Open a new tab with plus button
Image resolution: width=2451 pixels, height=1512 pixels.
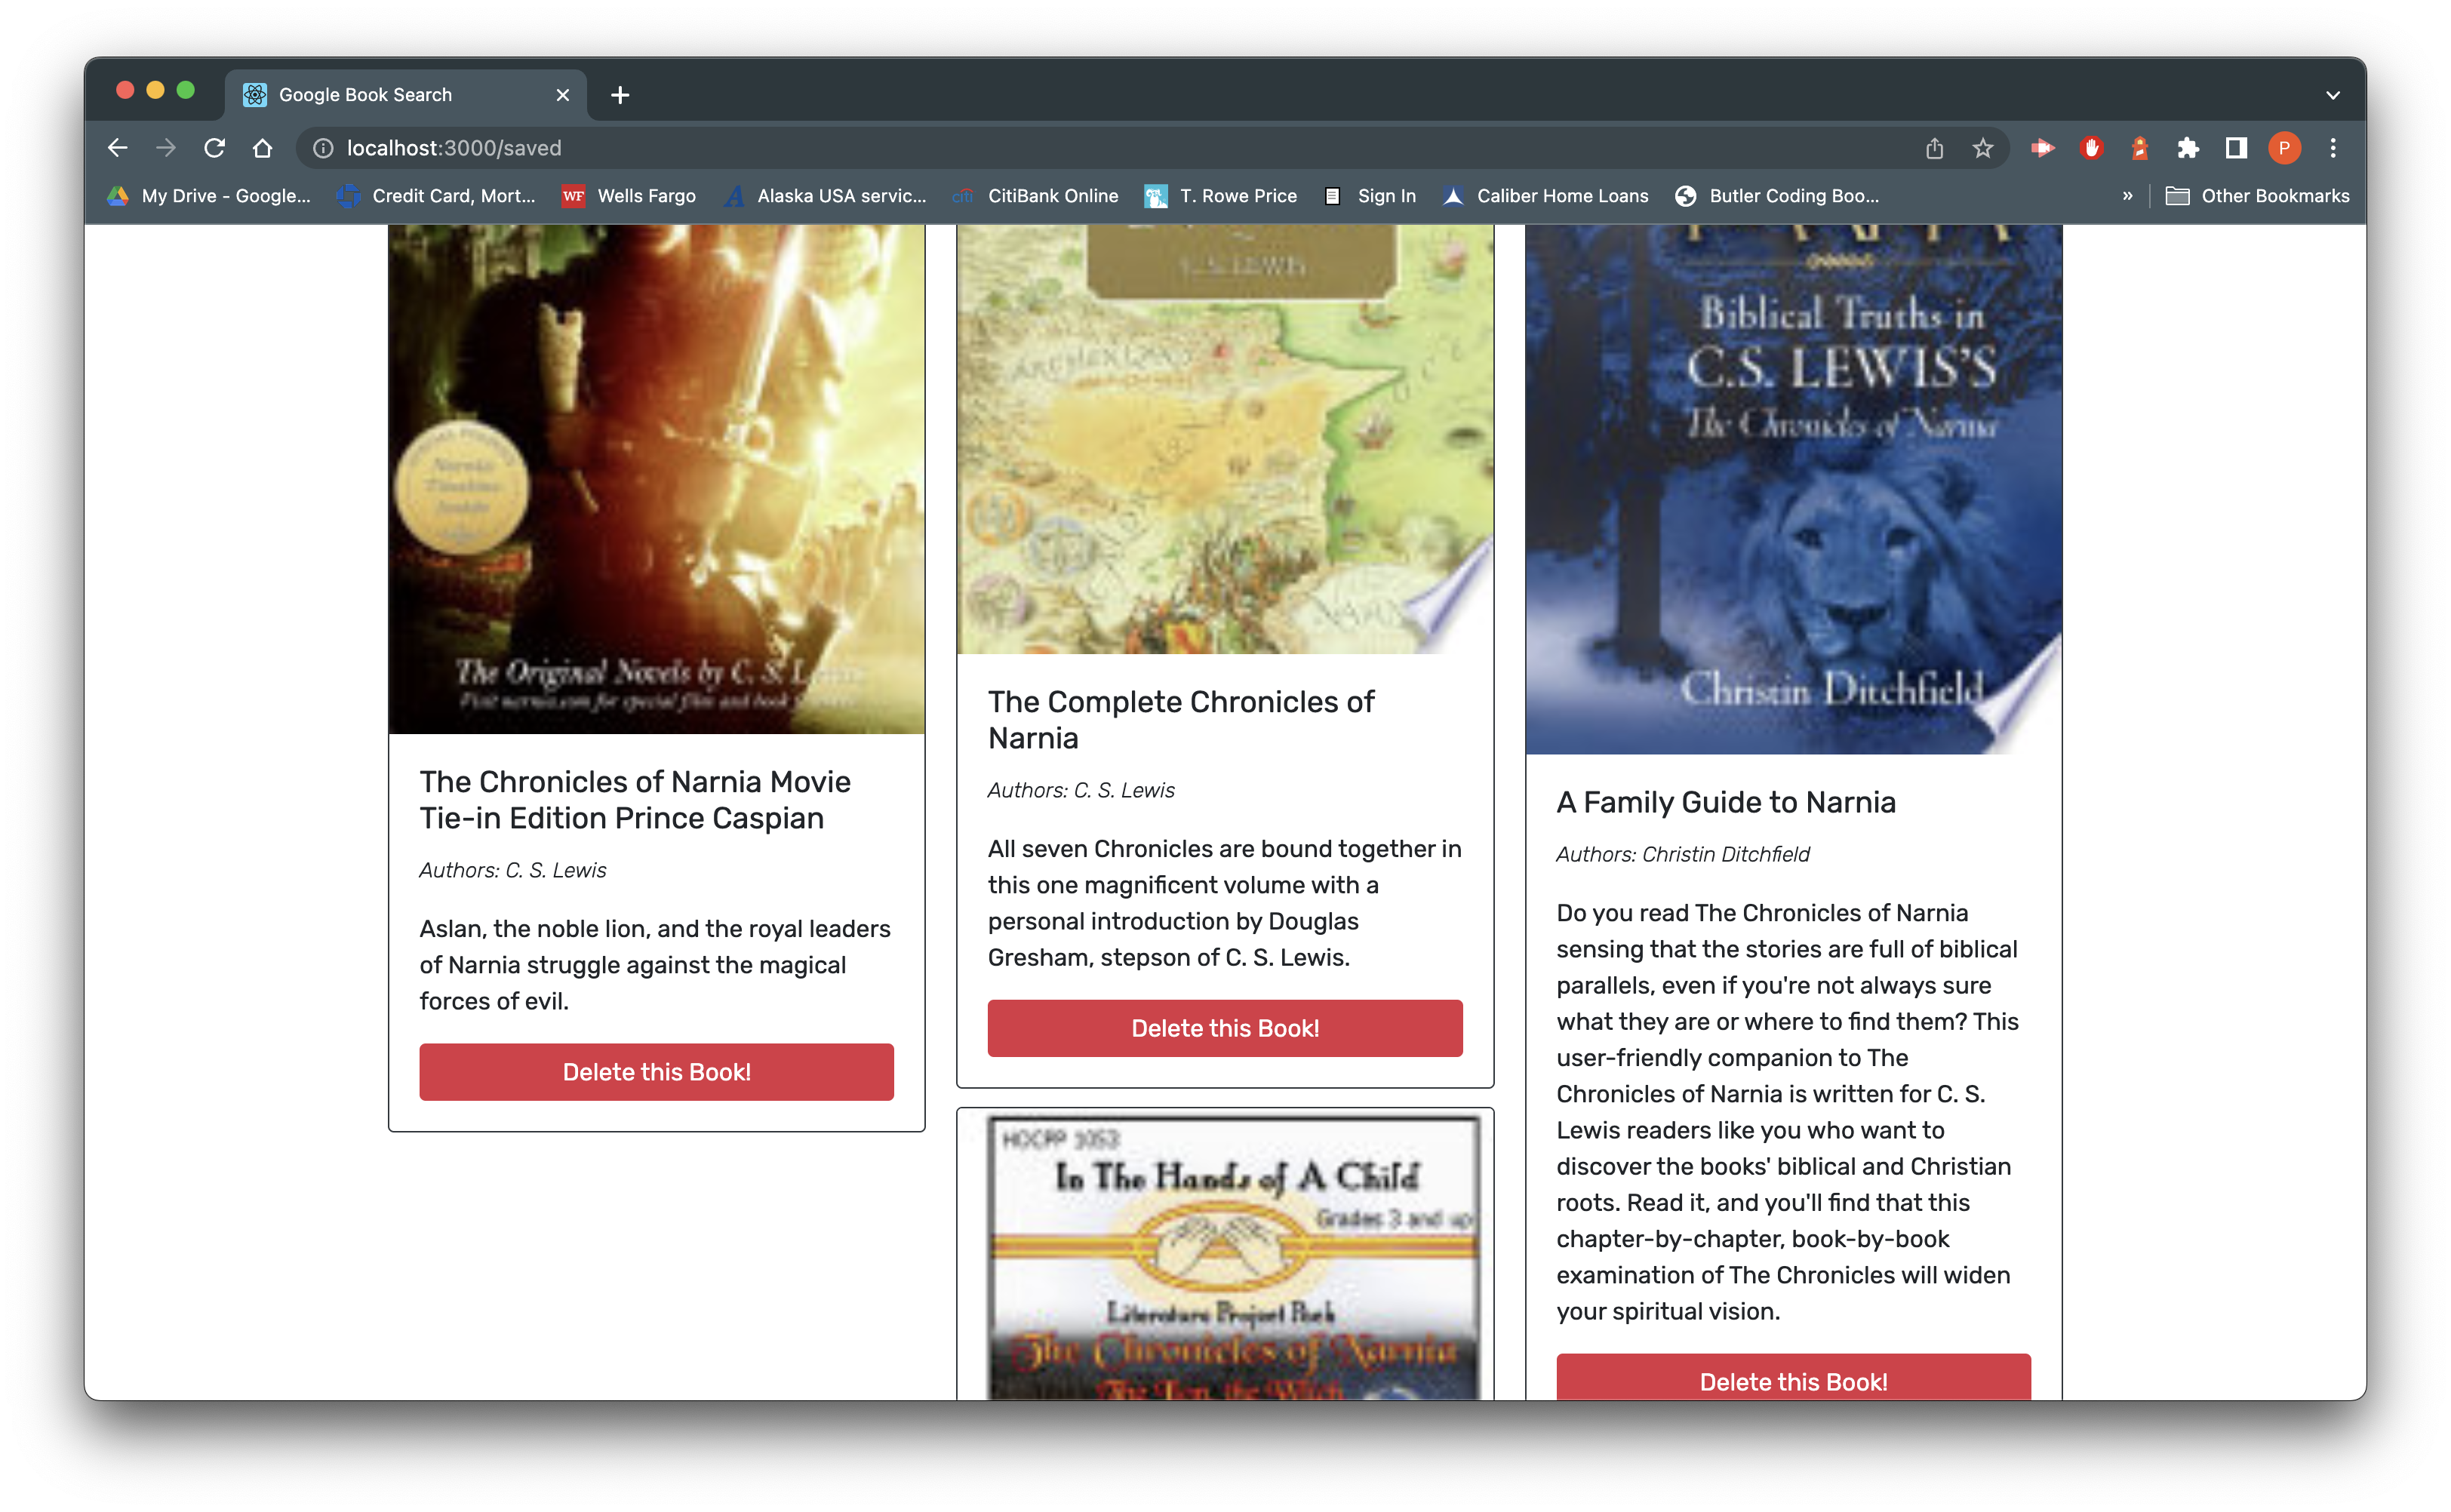[620, 95]
